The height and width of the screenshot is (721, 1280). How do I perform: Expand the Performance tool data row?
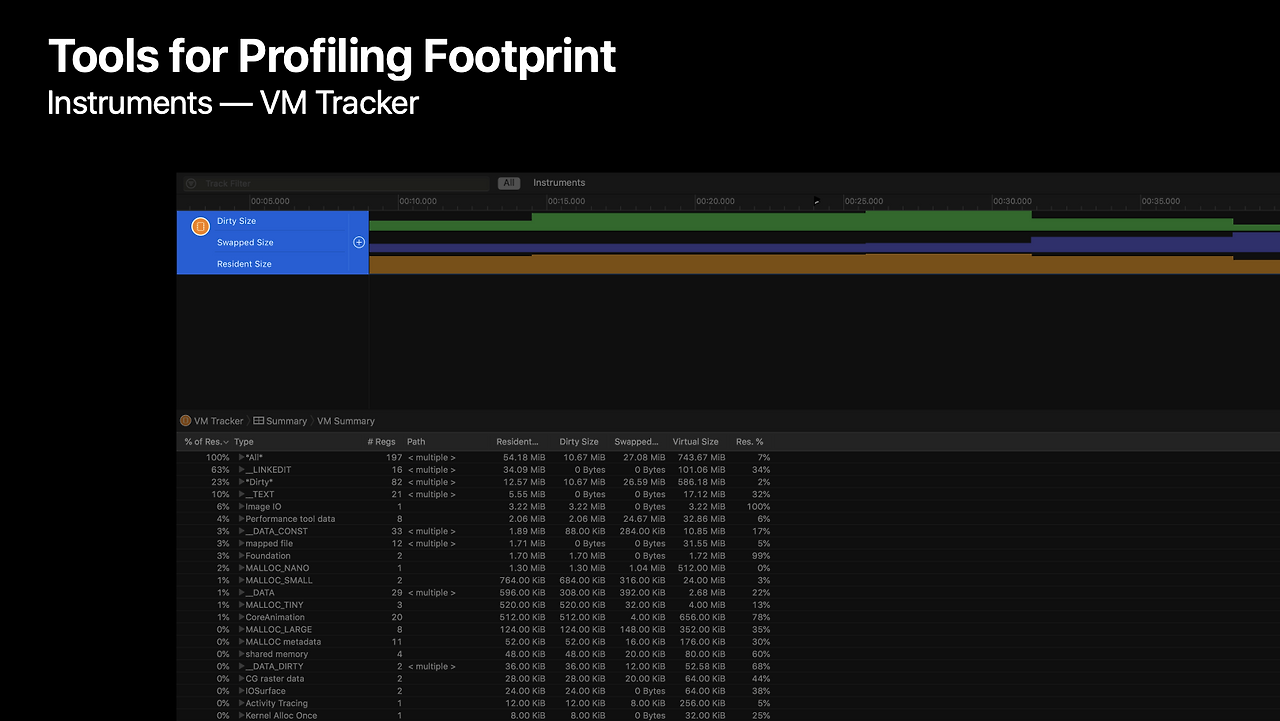coord(241,519)
